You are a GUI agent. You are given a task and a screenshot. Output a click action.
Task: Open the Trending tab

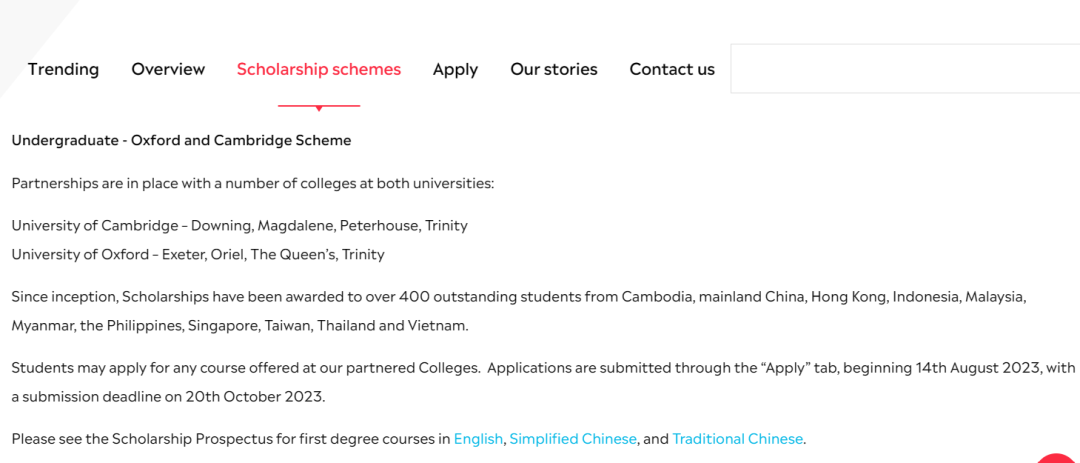click(x=63, y=69)
